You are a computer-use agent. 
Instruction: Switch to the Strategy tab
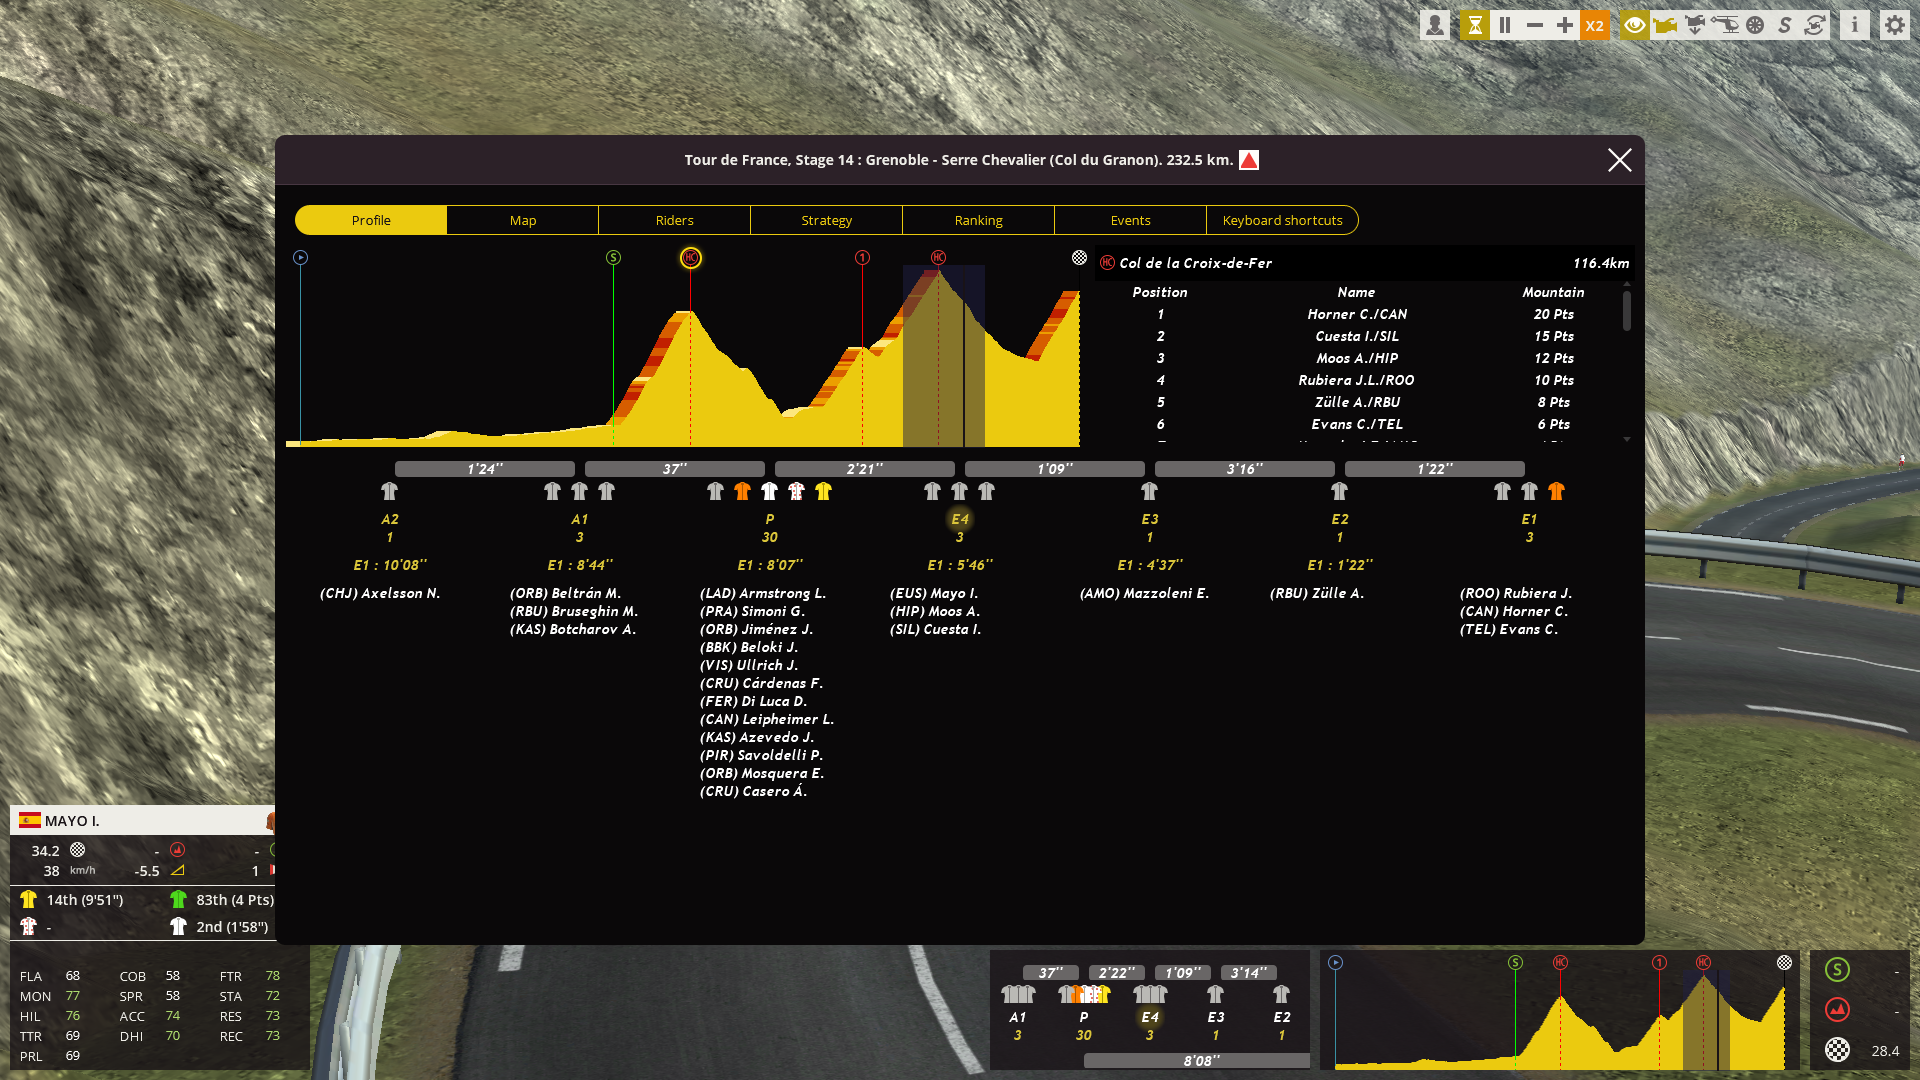pyautogui.click(x=827, y=220)
